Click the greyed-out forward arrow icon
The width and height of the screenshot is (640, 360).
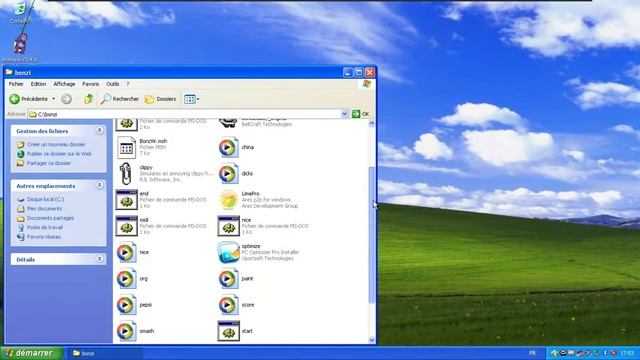pos(66,99)
